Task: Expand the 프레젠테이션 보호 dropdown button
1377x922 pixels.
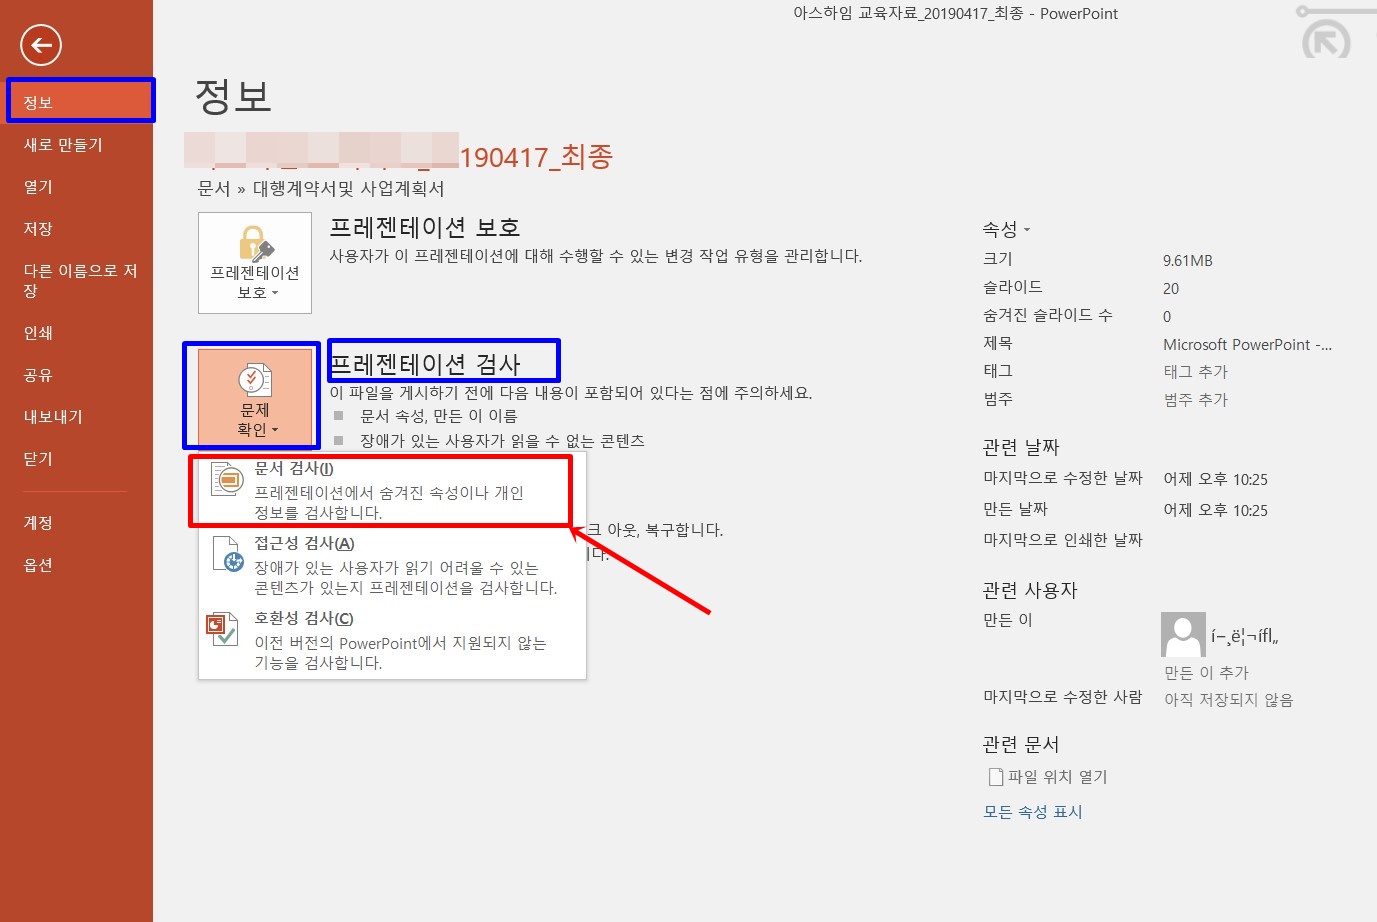Action: [x=255, y=263]
